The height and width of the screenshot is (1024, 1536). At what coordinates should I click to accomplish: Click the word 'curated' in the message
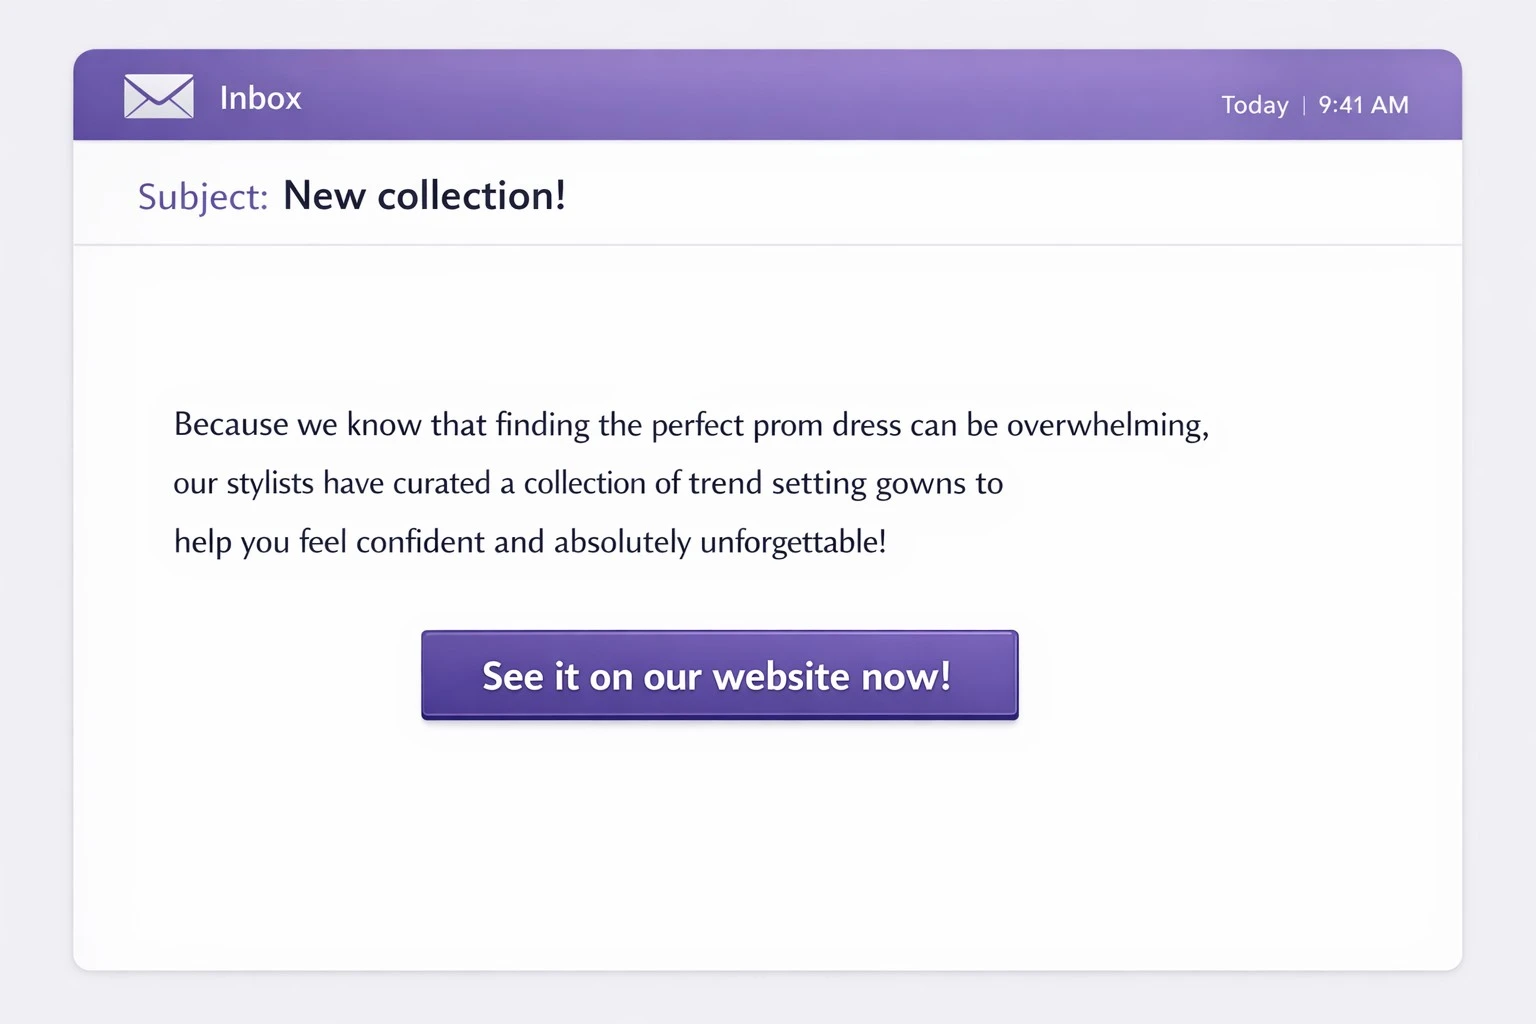point(441,484)
